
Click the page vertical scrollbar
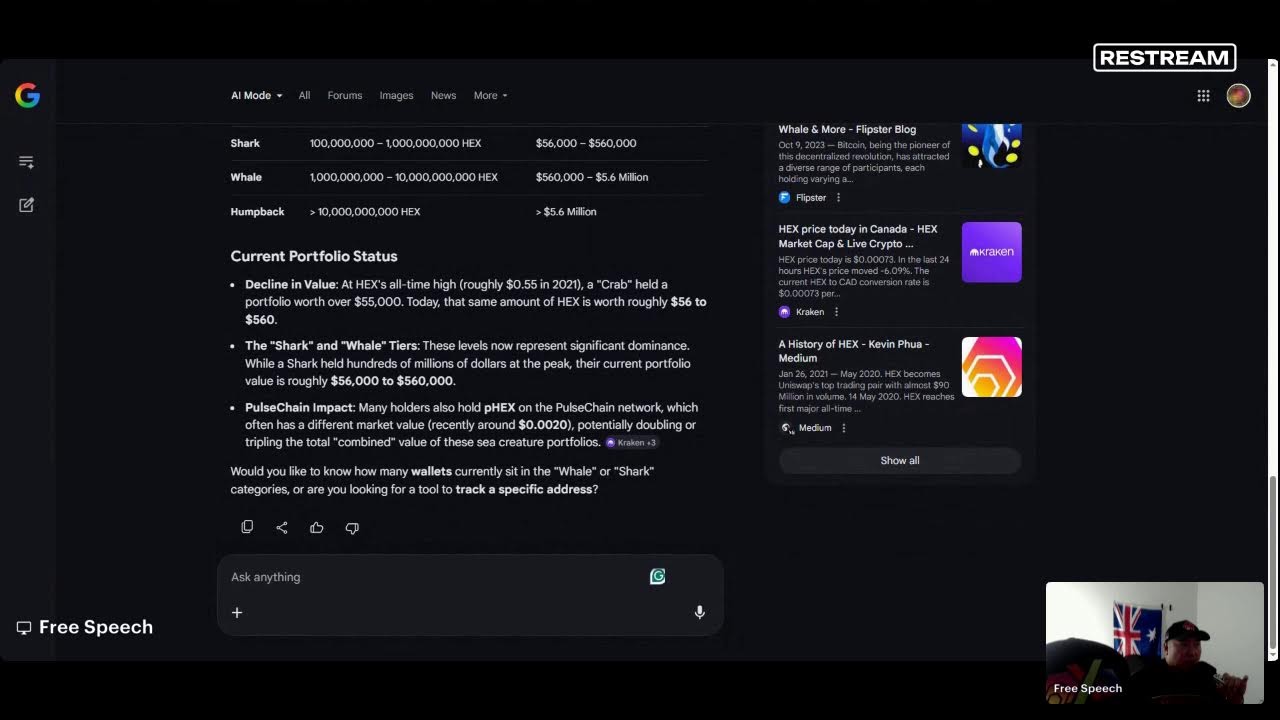pos(1273,560)
